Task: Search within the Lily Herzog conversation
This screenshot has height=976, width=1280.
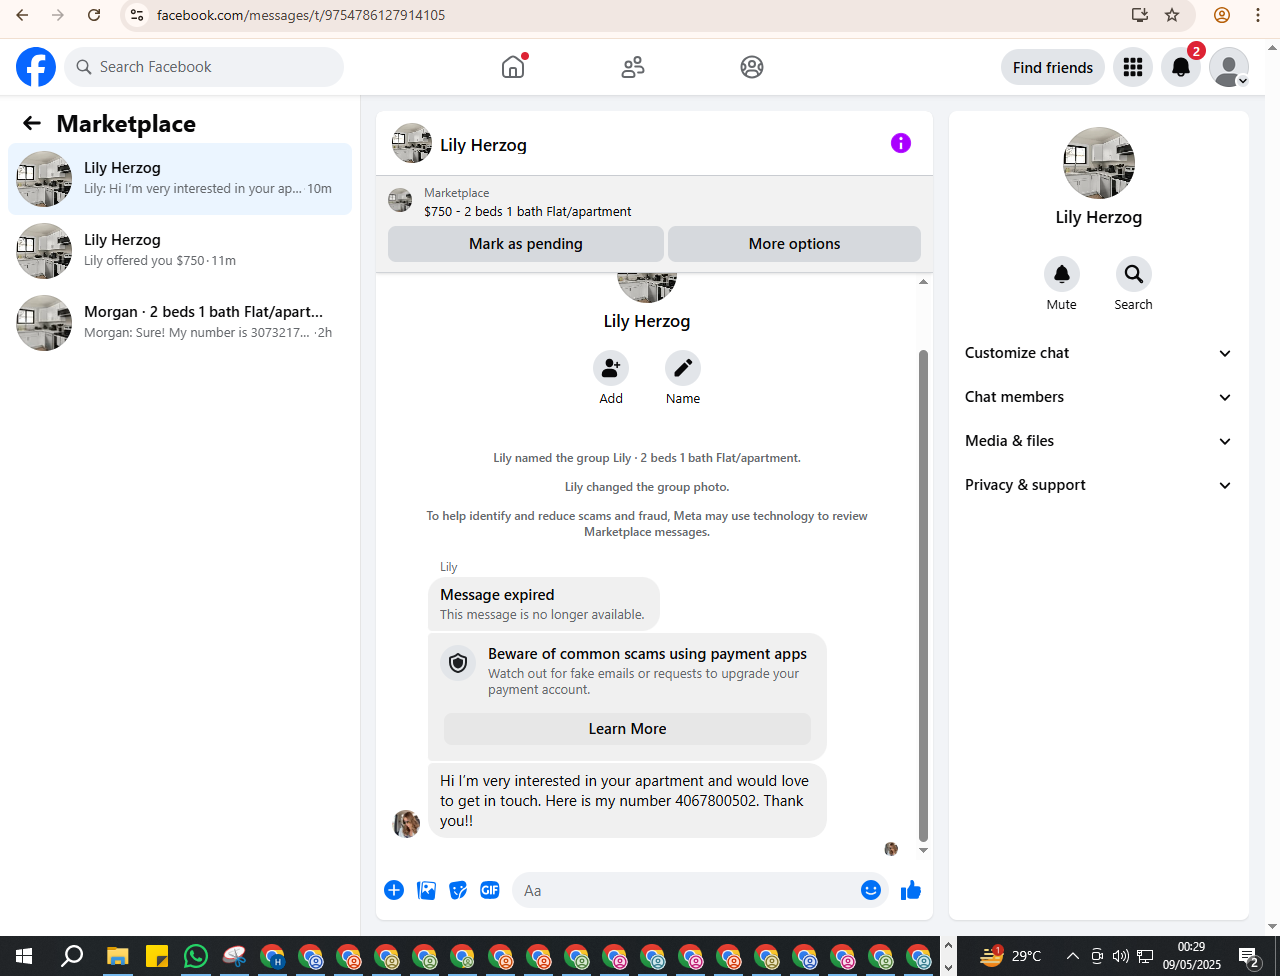Action: 1133,274
